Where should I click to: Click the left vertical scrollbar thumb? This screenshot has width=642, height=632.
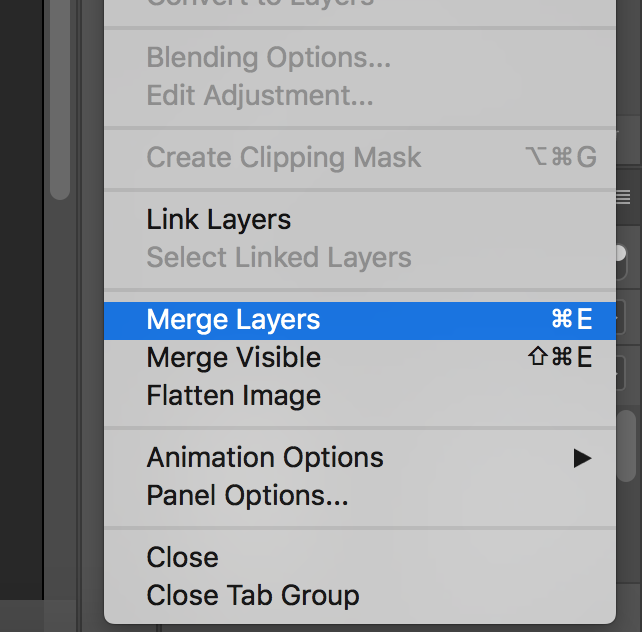click(x=59, y=100)
